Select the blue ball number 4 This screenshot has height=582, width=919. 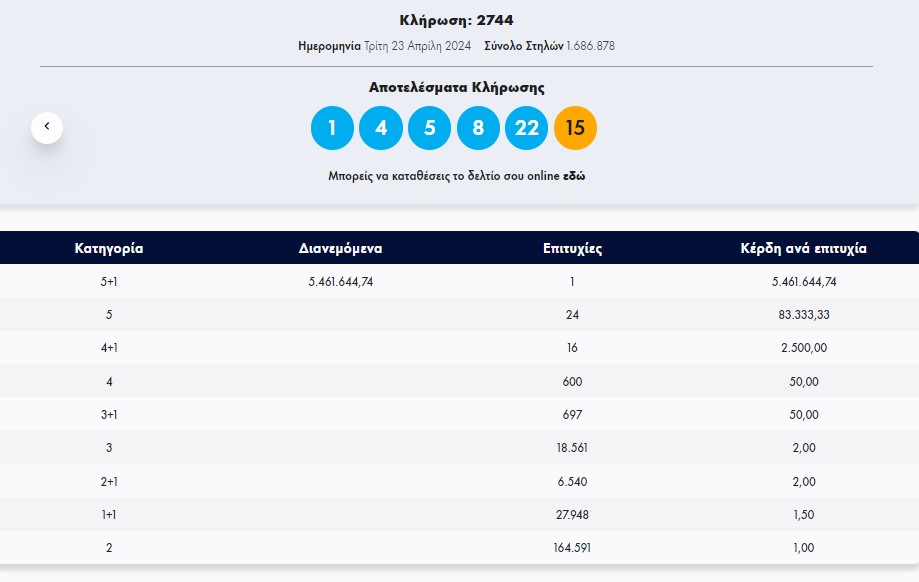pos(381,128)
